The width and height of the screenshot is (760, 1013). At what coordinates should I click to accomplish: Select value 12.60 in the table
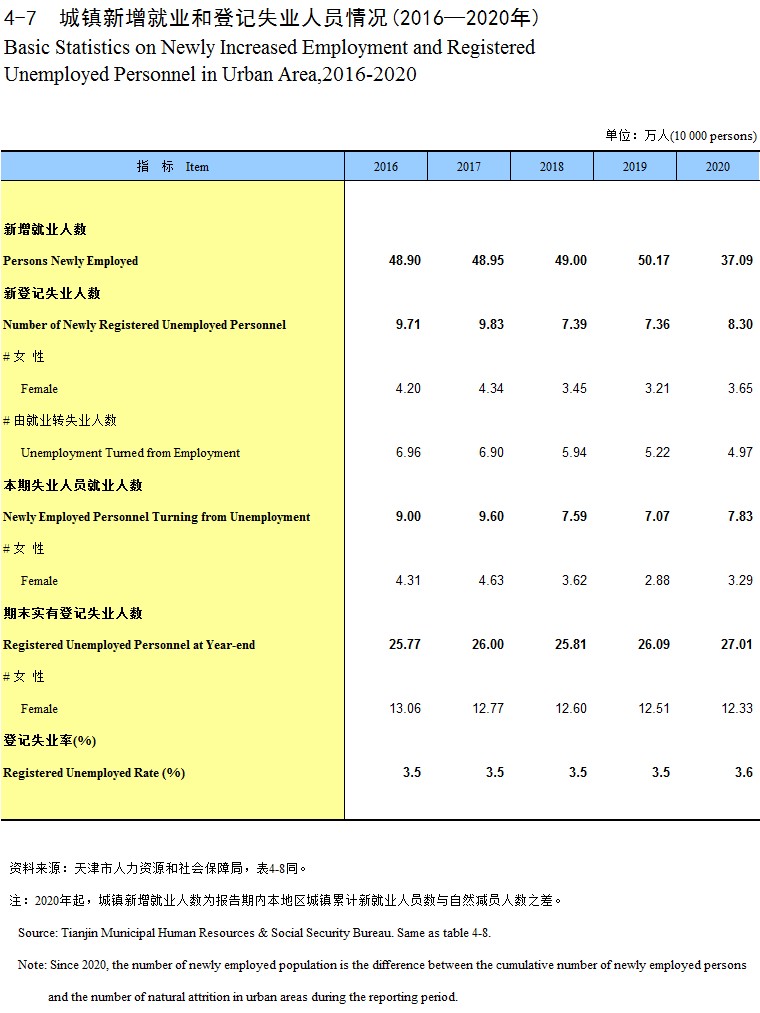pos(571,708)
